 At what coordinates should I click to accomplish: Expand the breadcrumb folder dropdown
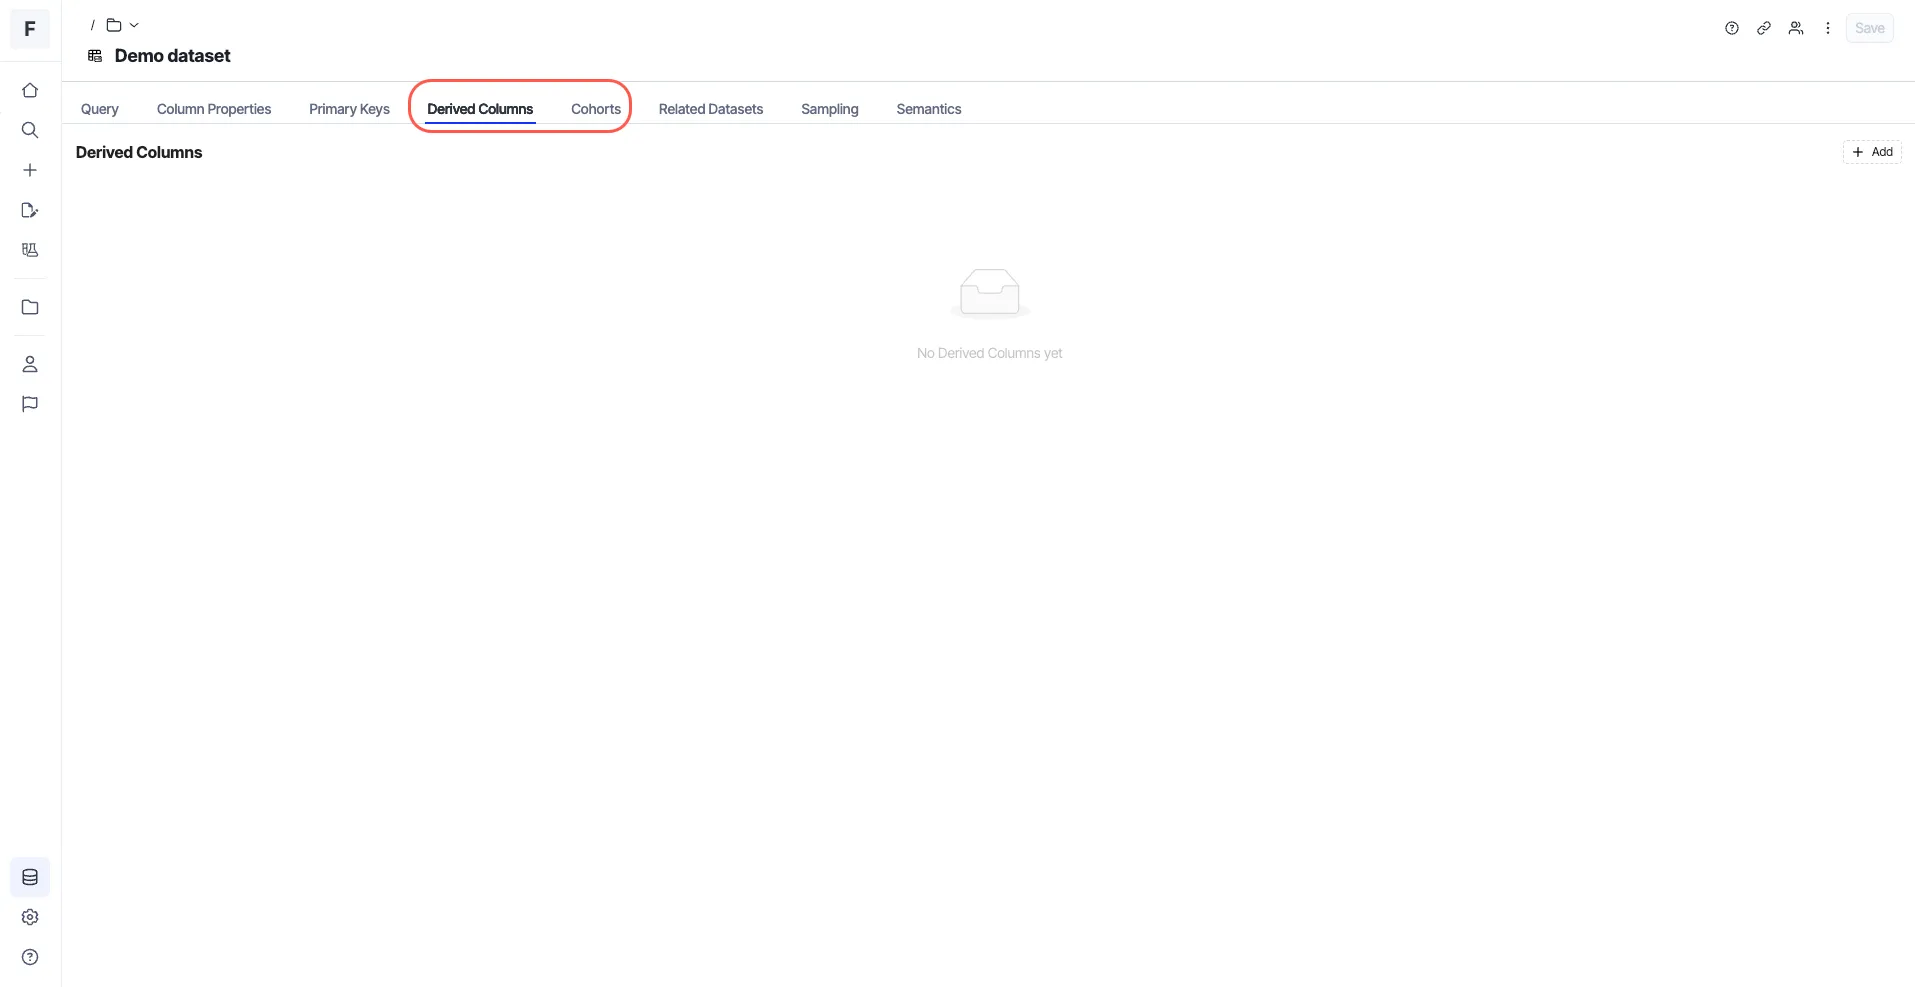coord(123,25)
